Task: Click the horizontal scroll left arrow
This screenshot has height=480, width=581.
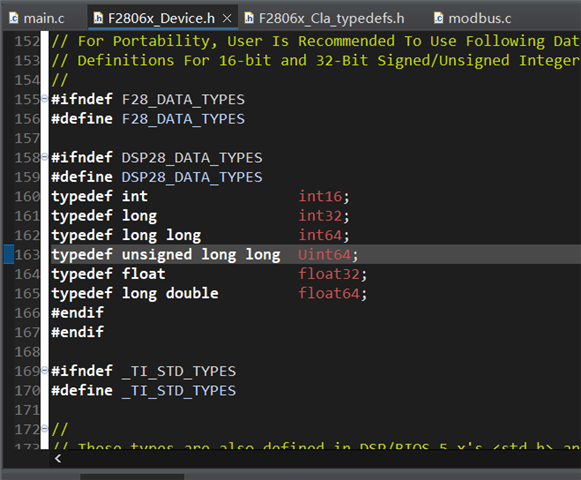Action: pos(58,459)
